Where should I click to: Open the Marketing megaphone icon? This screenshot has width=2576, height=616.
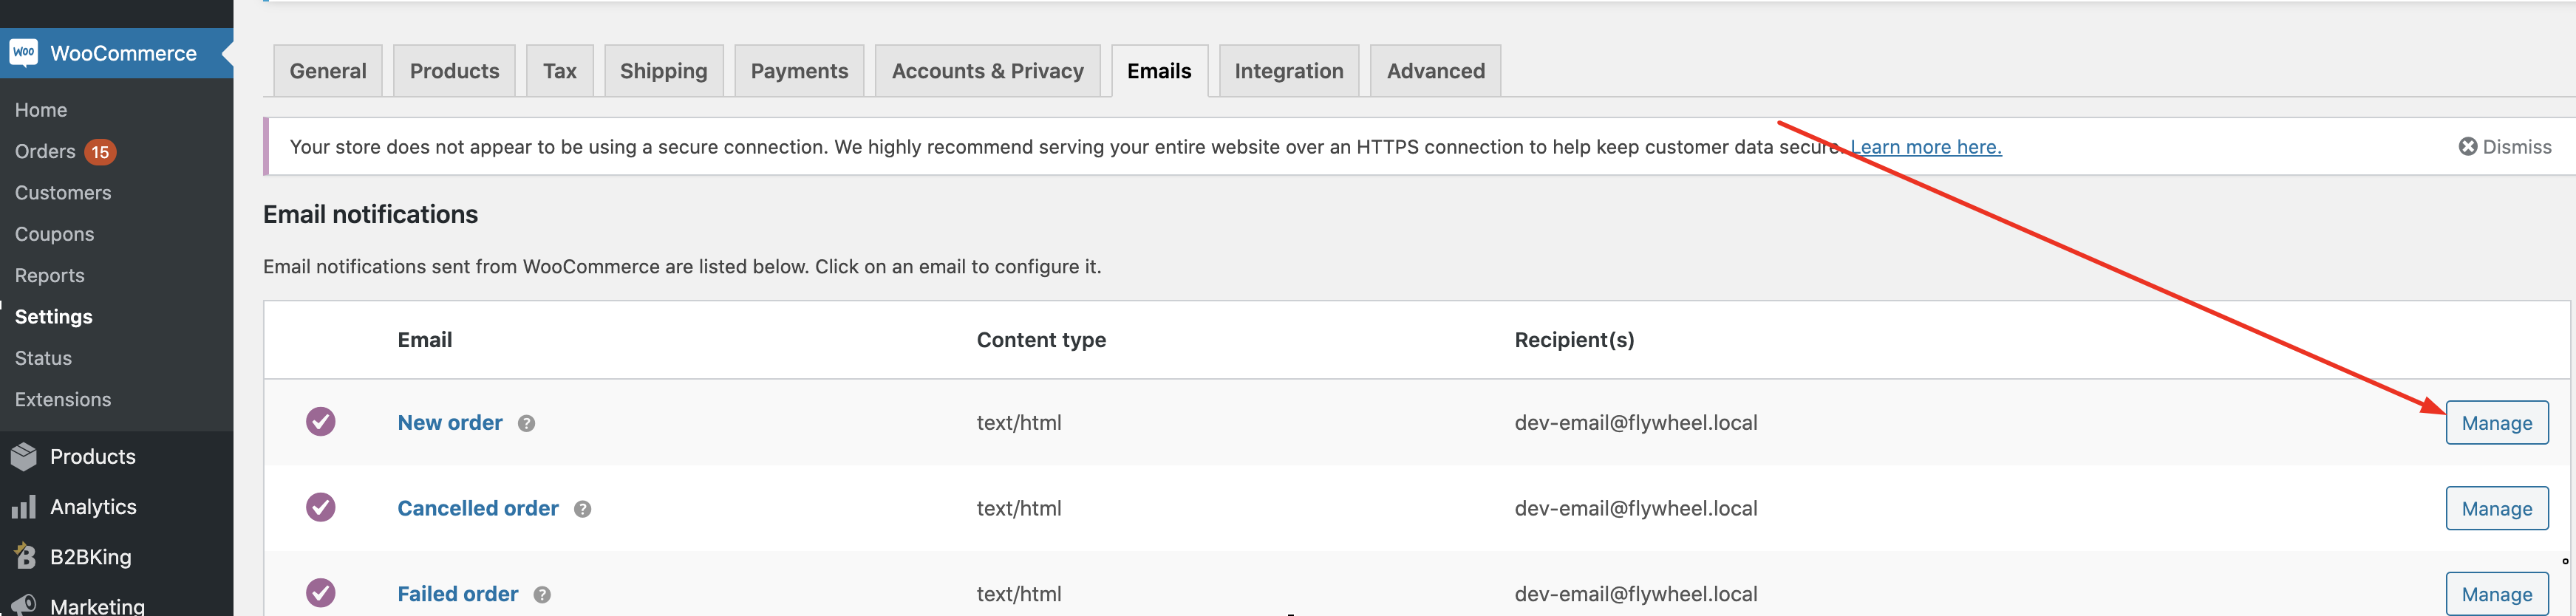pos(24,605)
